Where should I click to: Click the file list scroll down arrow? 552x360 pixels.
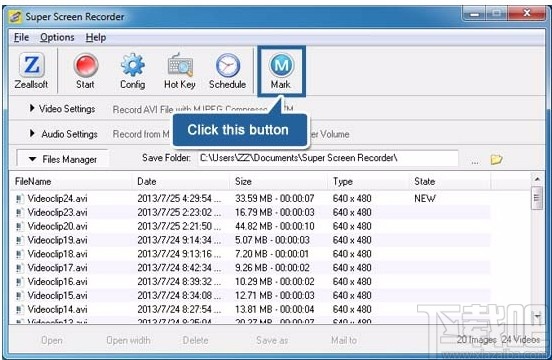(x=537, y=316)
